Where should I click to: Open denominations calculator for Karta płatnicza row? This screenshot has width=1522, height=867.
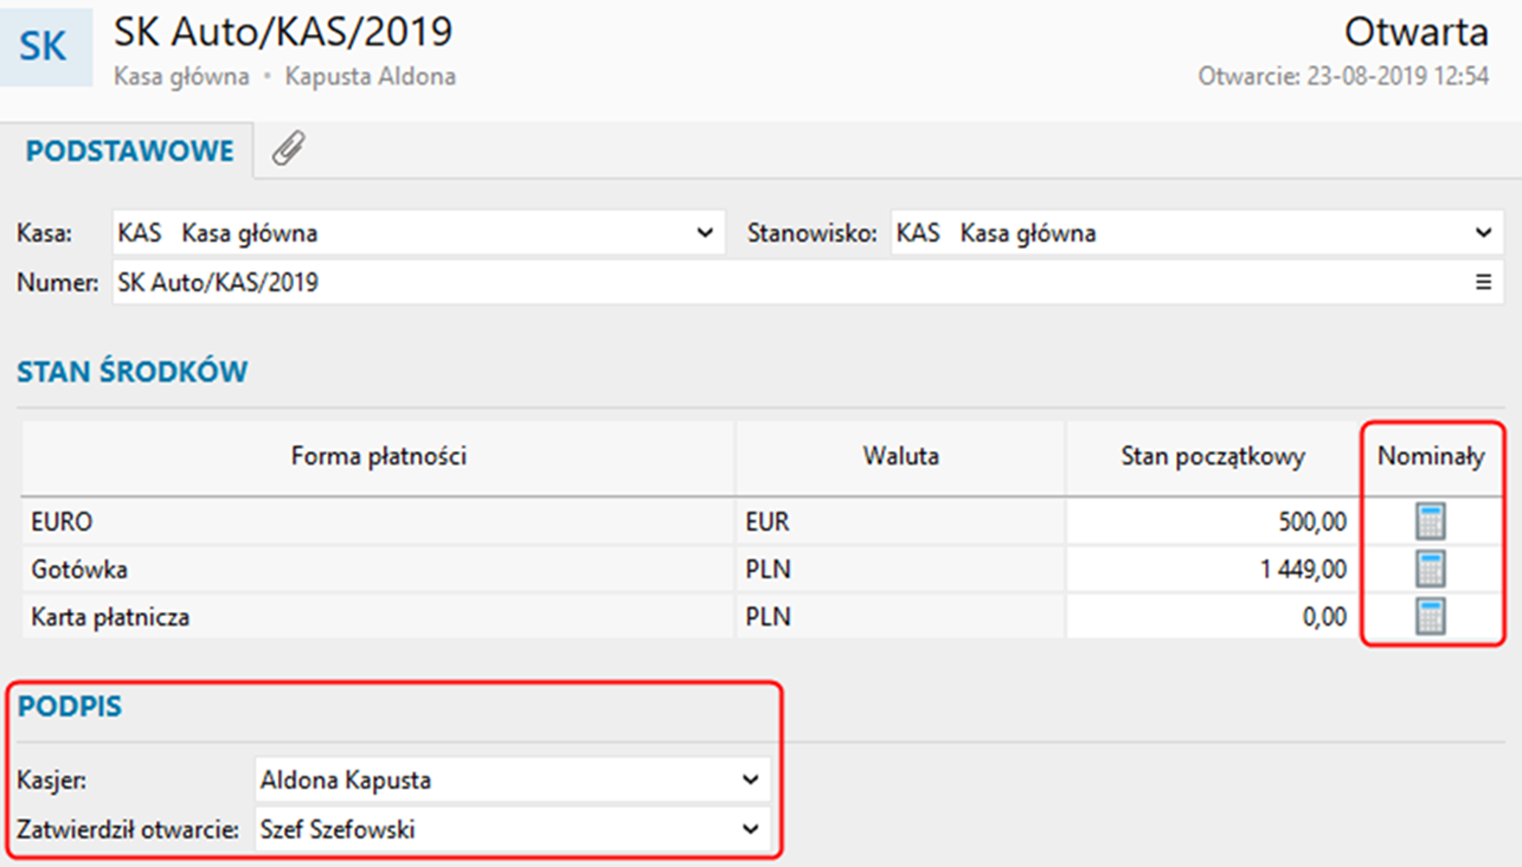pos(1430,617)
